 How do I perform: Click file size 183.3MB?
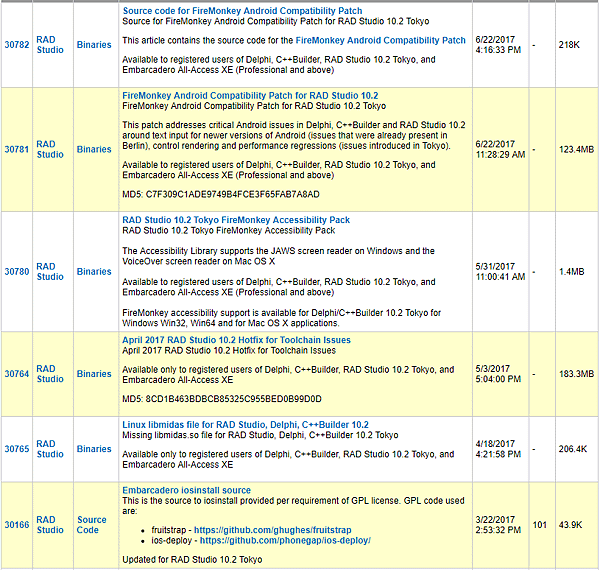[x=577, y=374]
